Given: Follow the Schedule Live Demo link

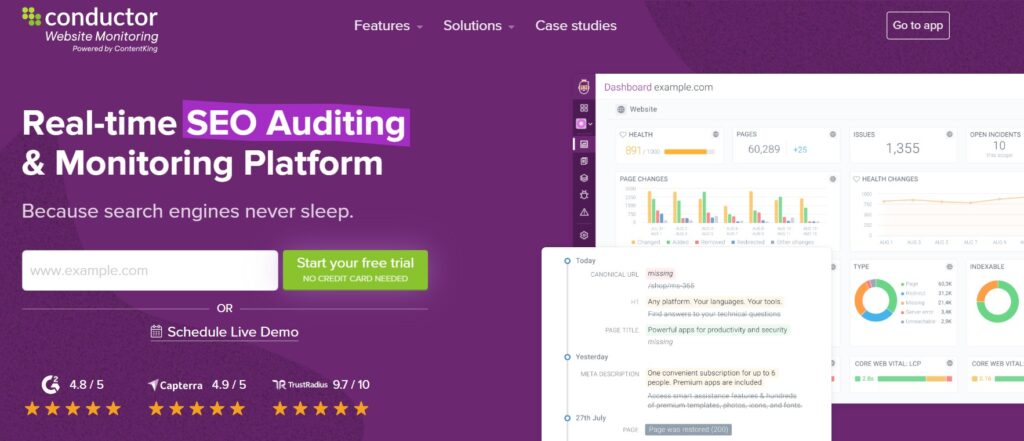Looking at the screenshot, I should coord(224,332).
